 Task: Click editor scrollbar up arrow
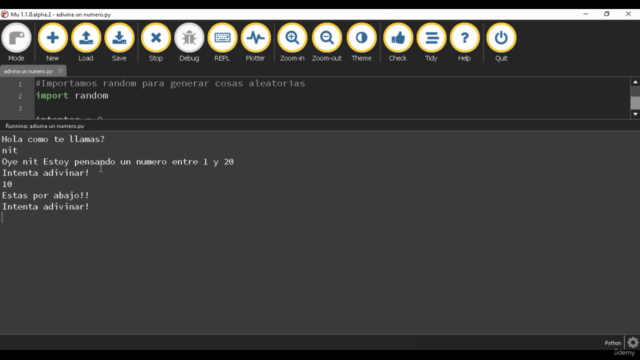(635, 82)
